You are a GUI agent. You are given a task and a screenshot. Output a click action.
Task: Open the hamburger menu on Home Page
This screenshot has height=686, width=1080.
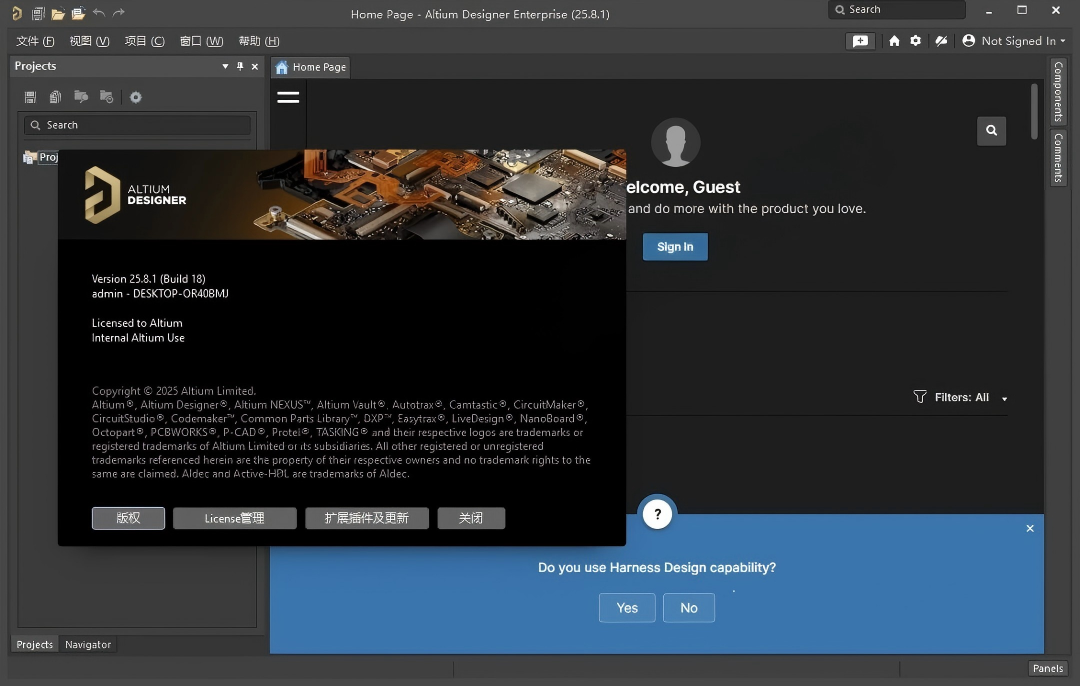[288, 97]
